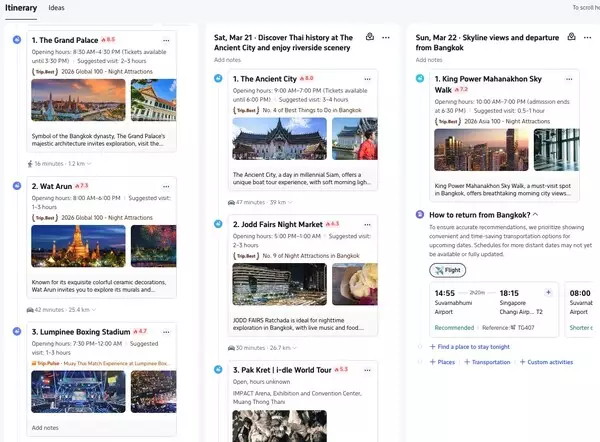Viewport: 600px width, 442px height.
Task: Open more options for Wat Arun card
Action: coord(166,185)
